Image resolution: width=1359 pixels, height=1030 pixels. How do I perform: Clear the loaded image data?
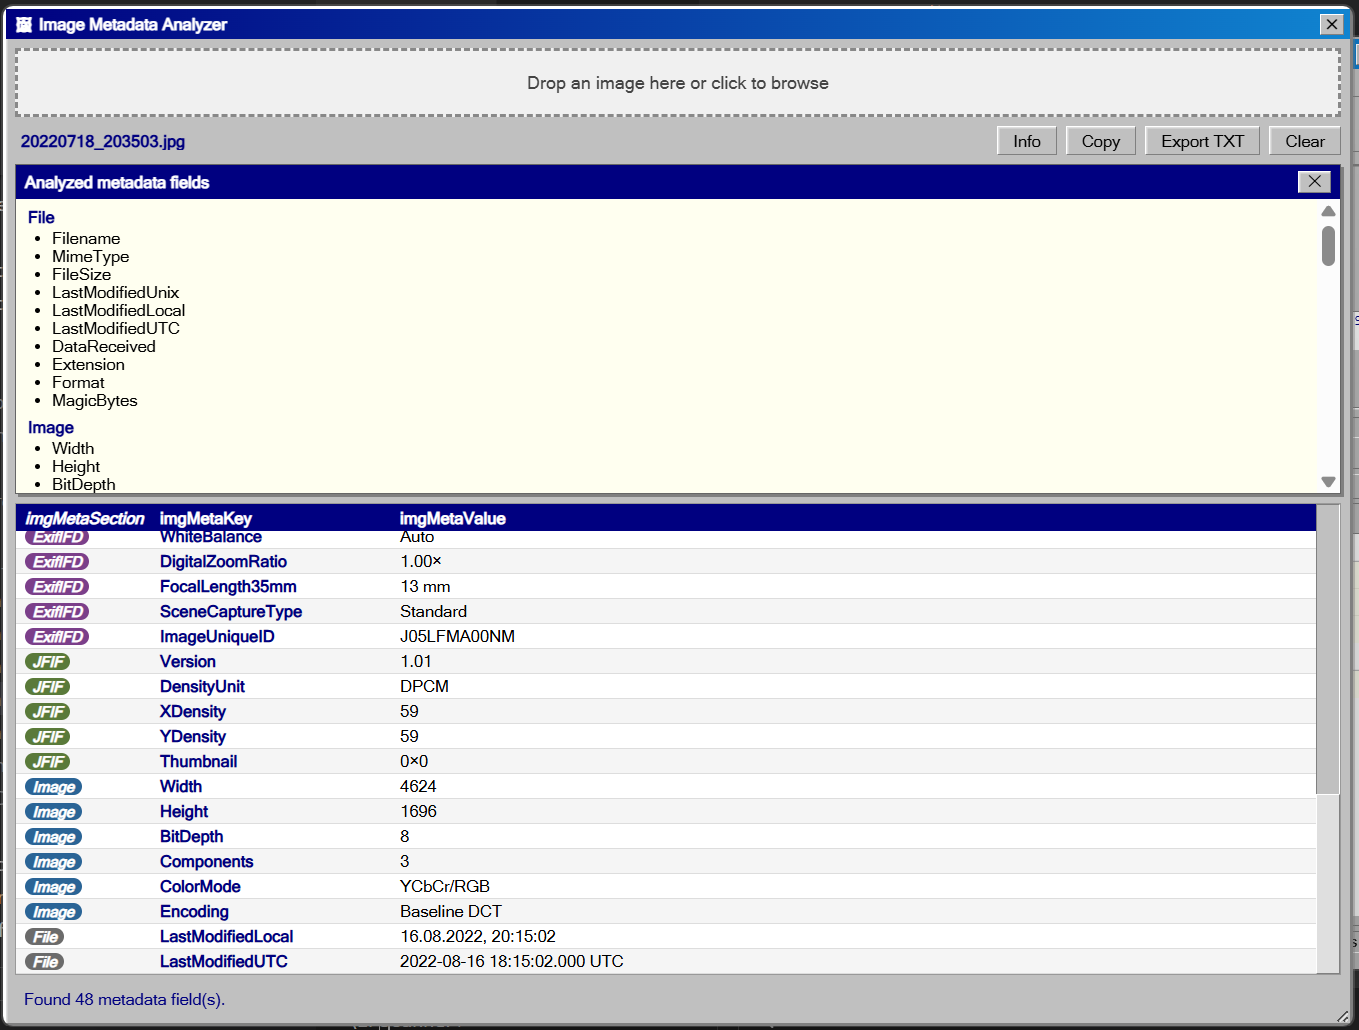pyautogui.click(x=1305, y=141)
